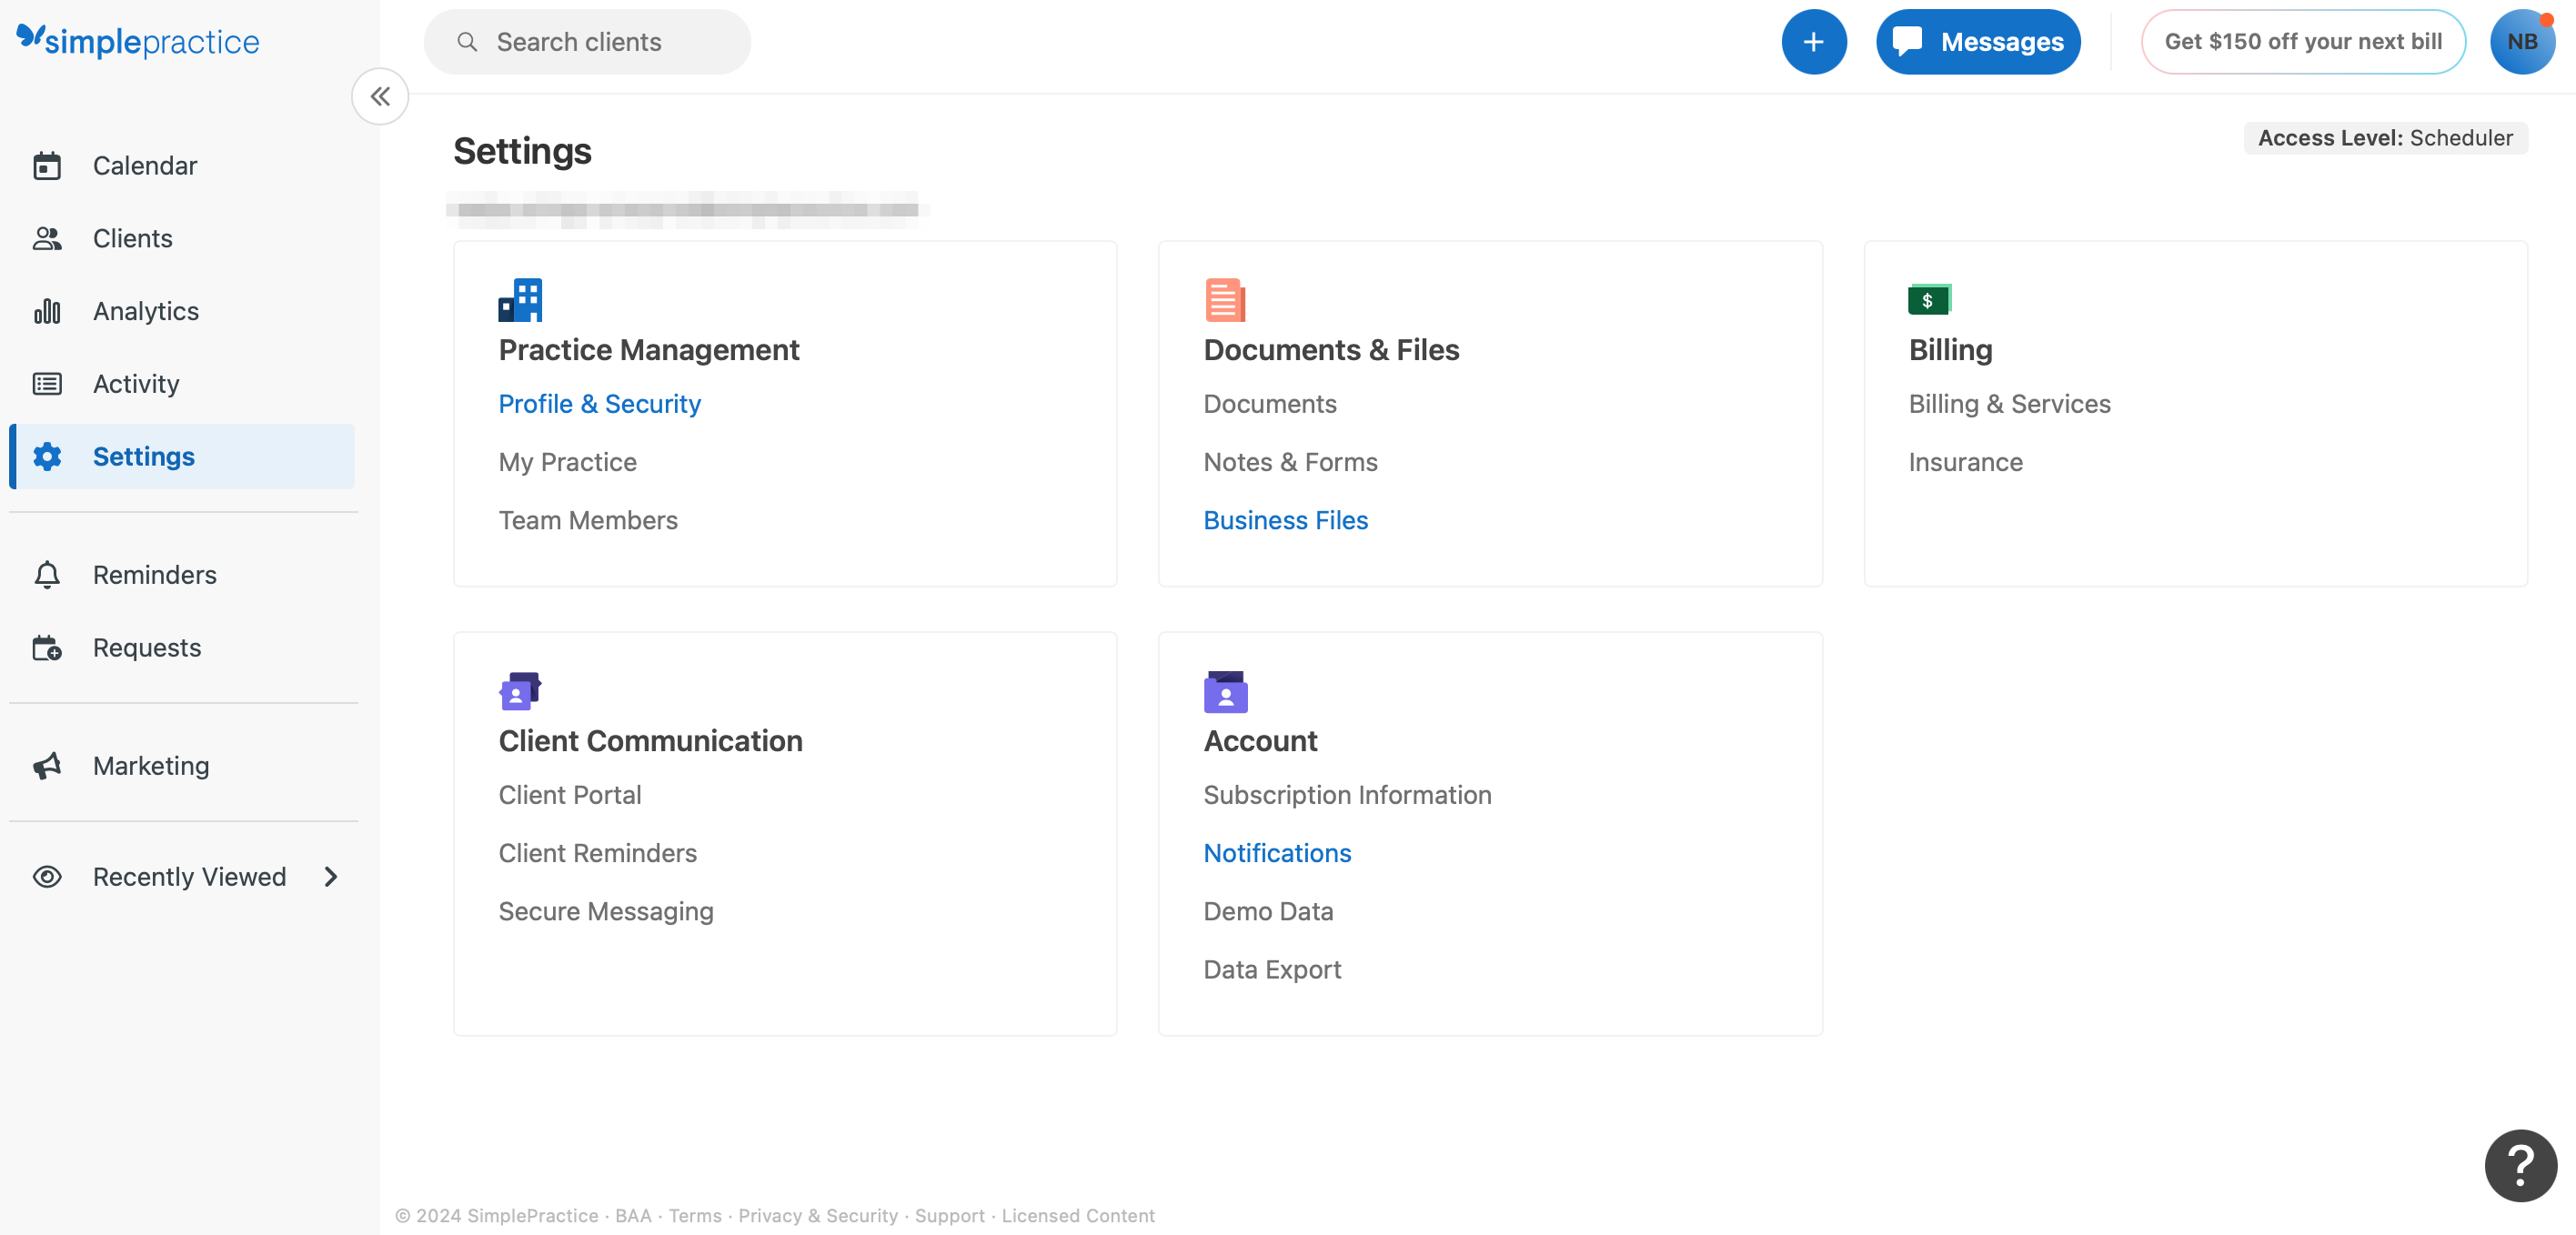Select Settings in the sidebar navigation
The height and width of the screenshot is (1235, 2576).
tap(143, 456)
